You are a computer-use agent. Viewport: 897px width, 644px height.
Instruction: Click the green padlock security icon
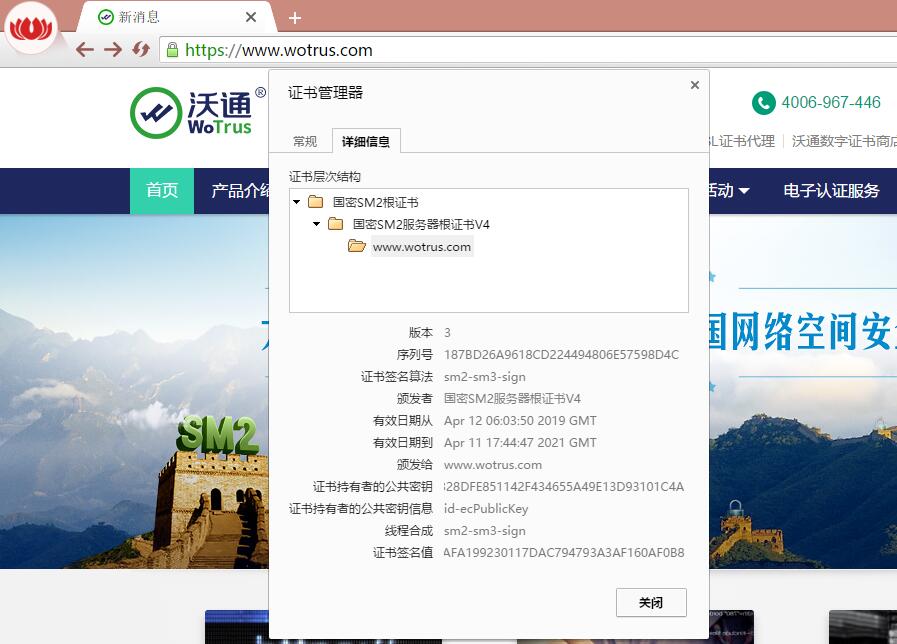coord(172,50)
